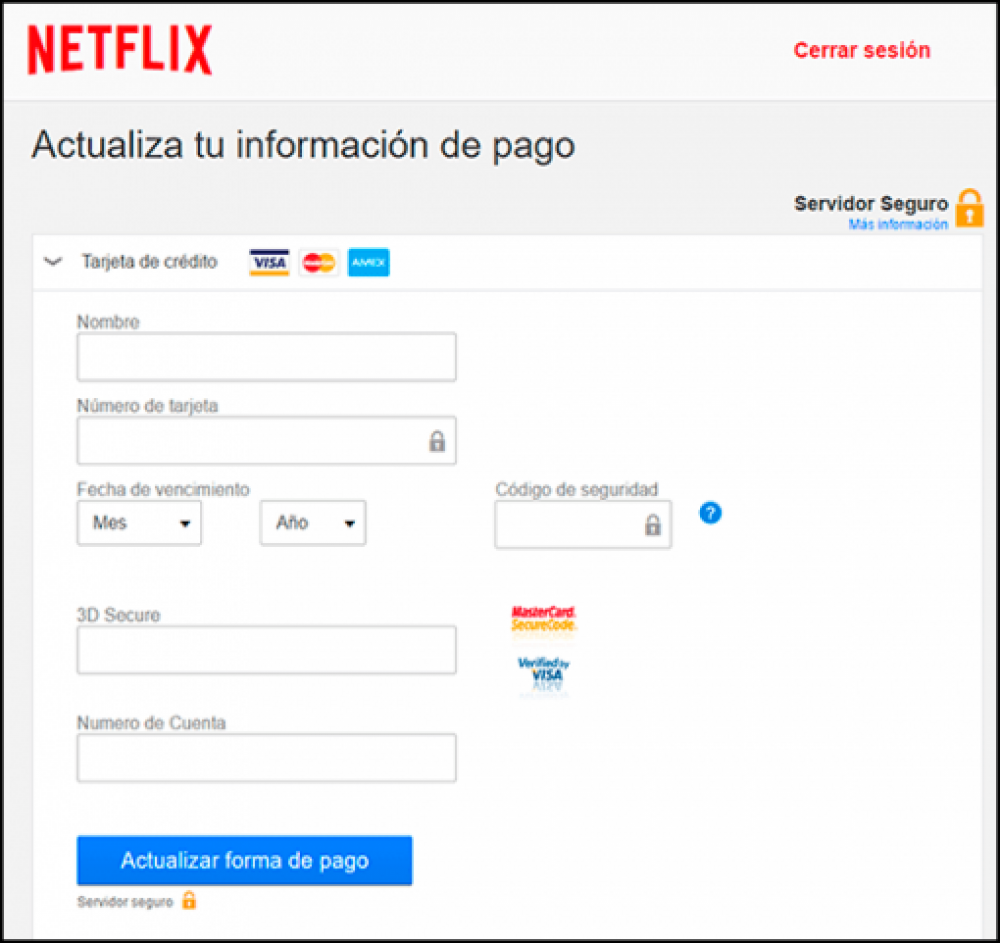Select the 3D Secure text field
The width and height of the screenshot is (1000, 943).
[x=266, y=650]
